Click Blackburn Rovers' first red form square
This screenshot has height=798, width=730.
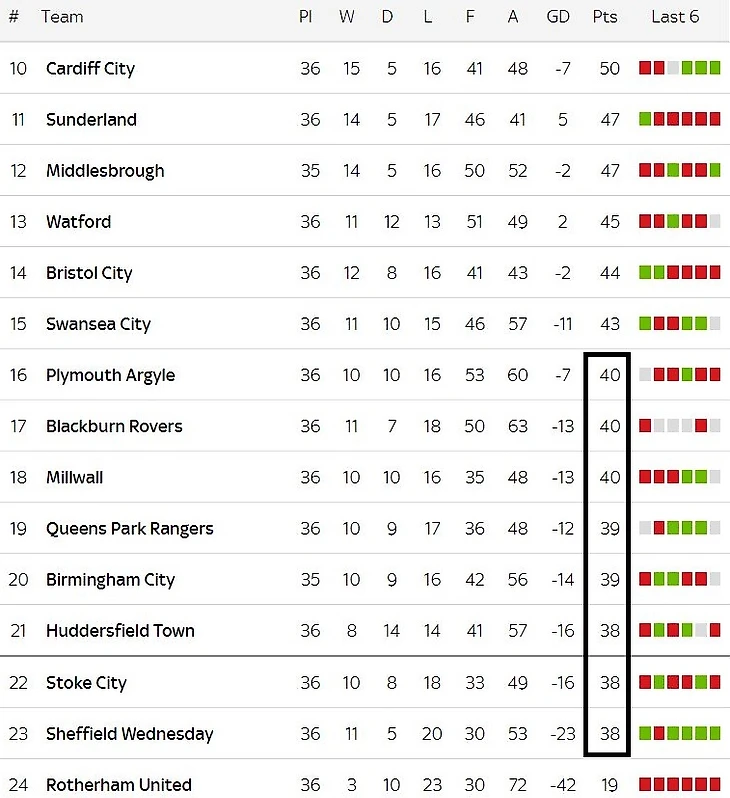[x=645, y=426]
